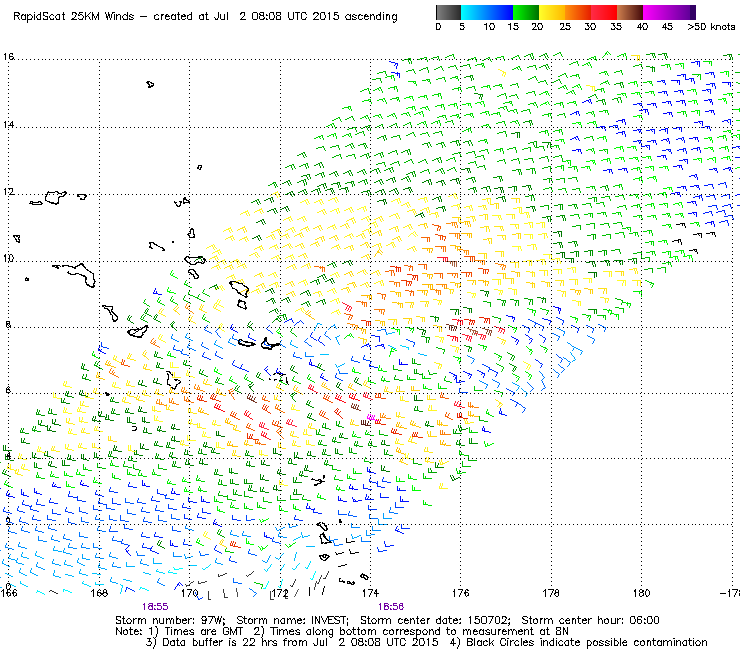Click the purple time label below longitude 174

pyautogui.click(x=391, y=607)
